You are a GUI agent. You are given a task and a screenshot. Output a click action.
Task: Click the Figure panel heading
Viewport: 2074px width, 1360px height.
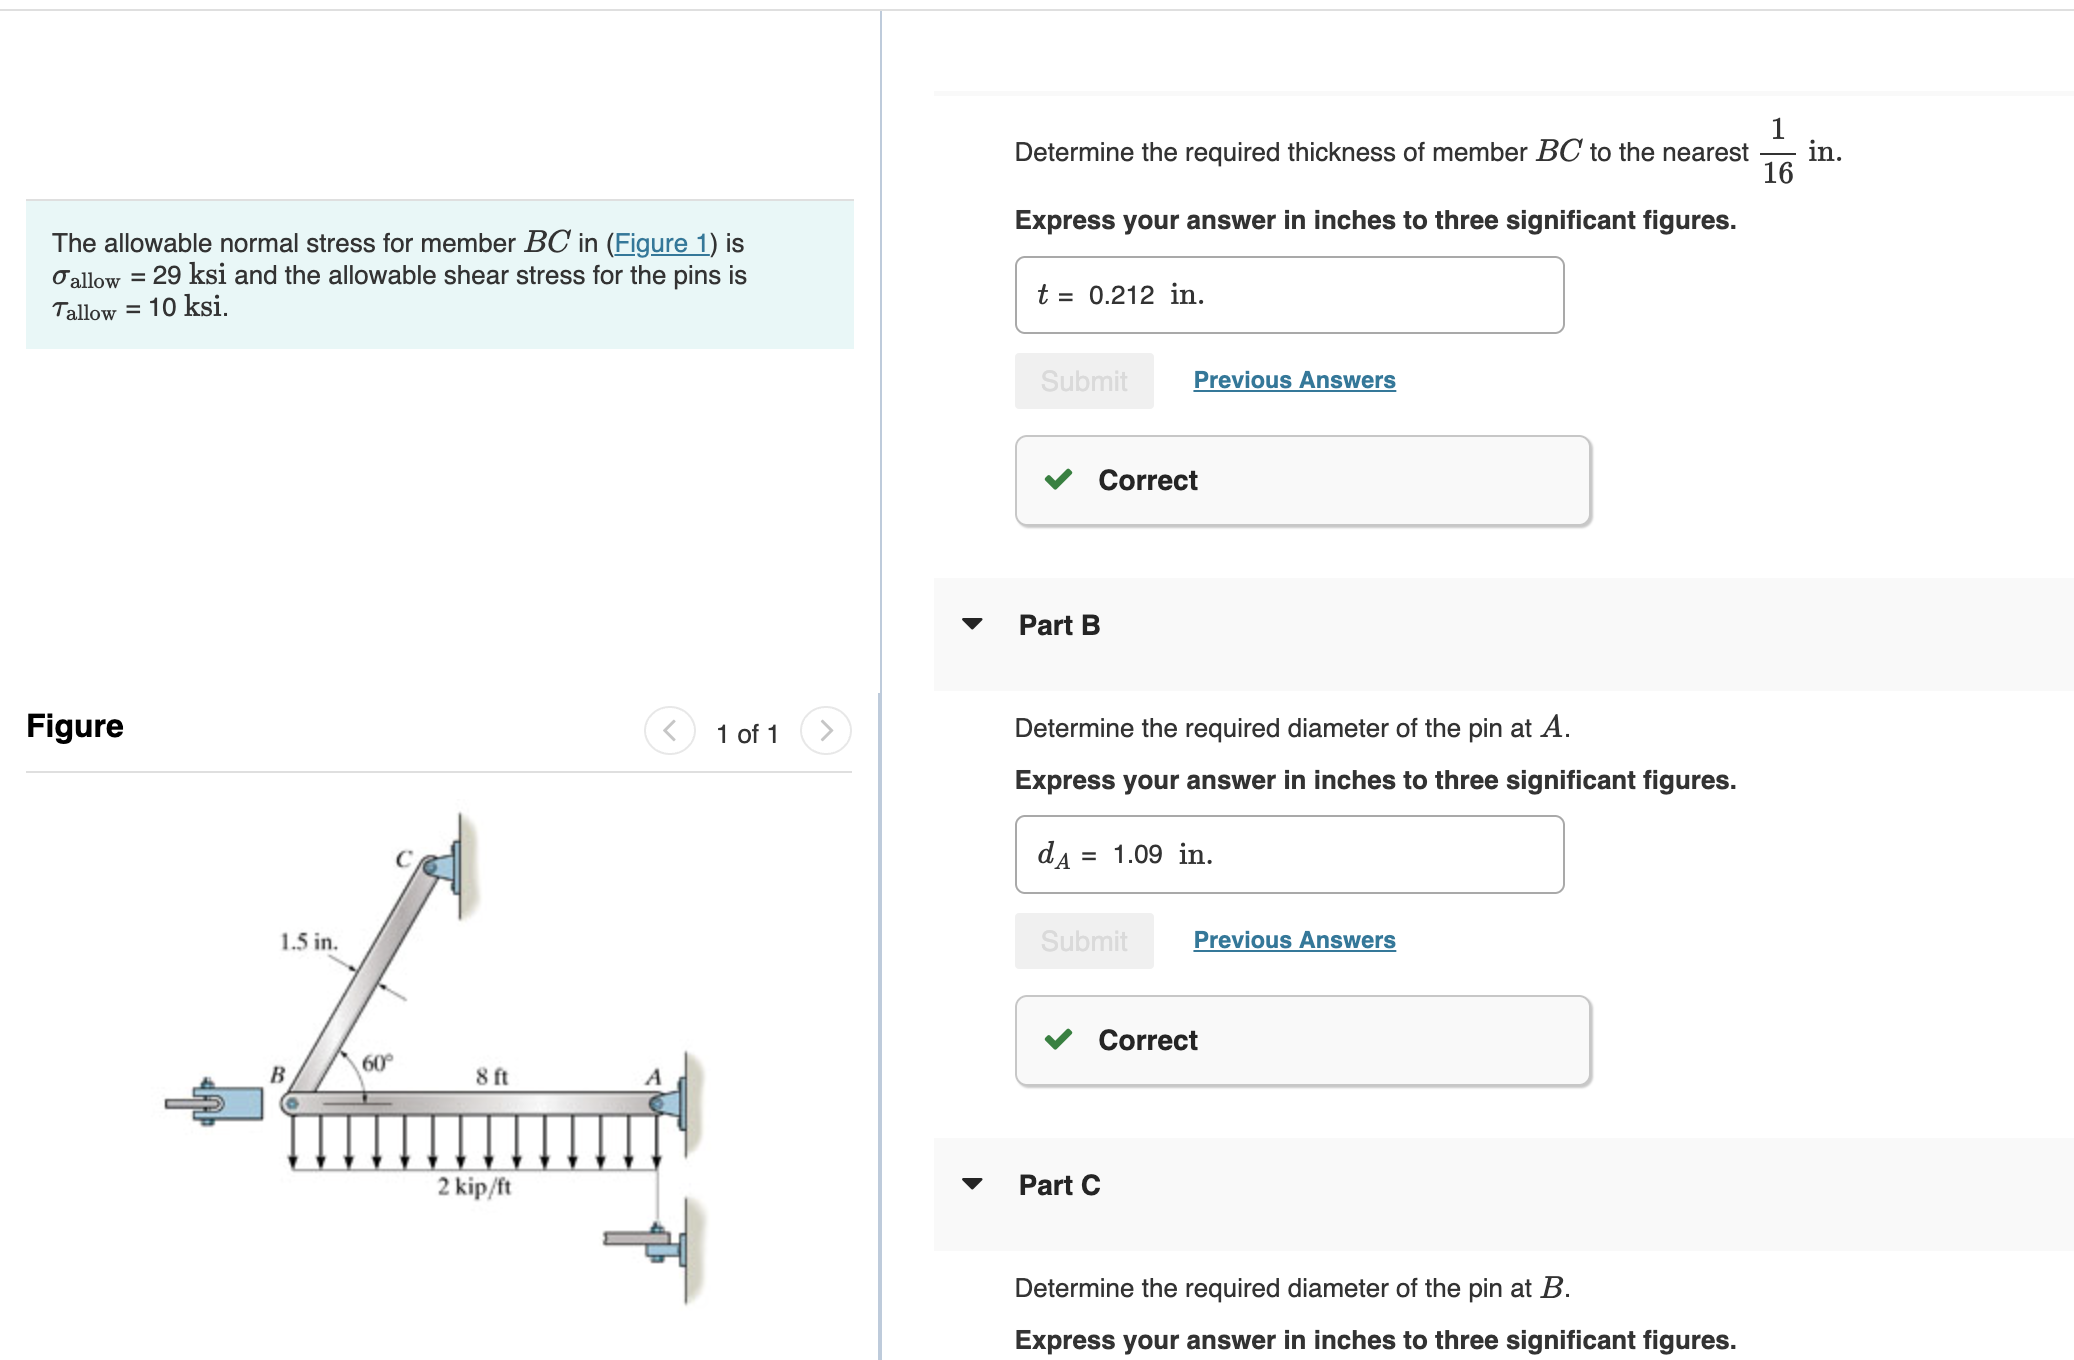pos(75,726)
